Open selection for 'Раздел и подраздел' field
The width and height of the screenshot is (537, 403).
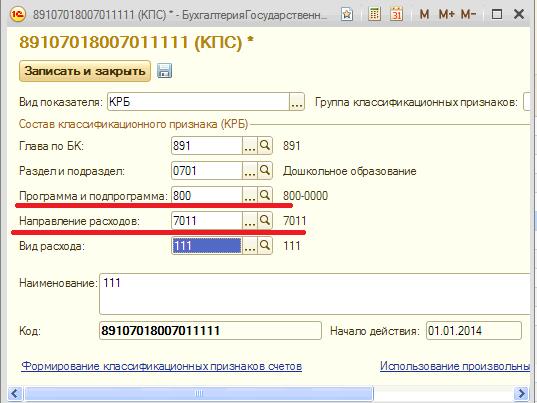pyautogui.click(x=250, y=171)
